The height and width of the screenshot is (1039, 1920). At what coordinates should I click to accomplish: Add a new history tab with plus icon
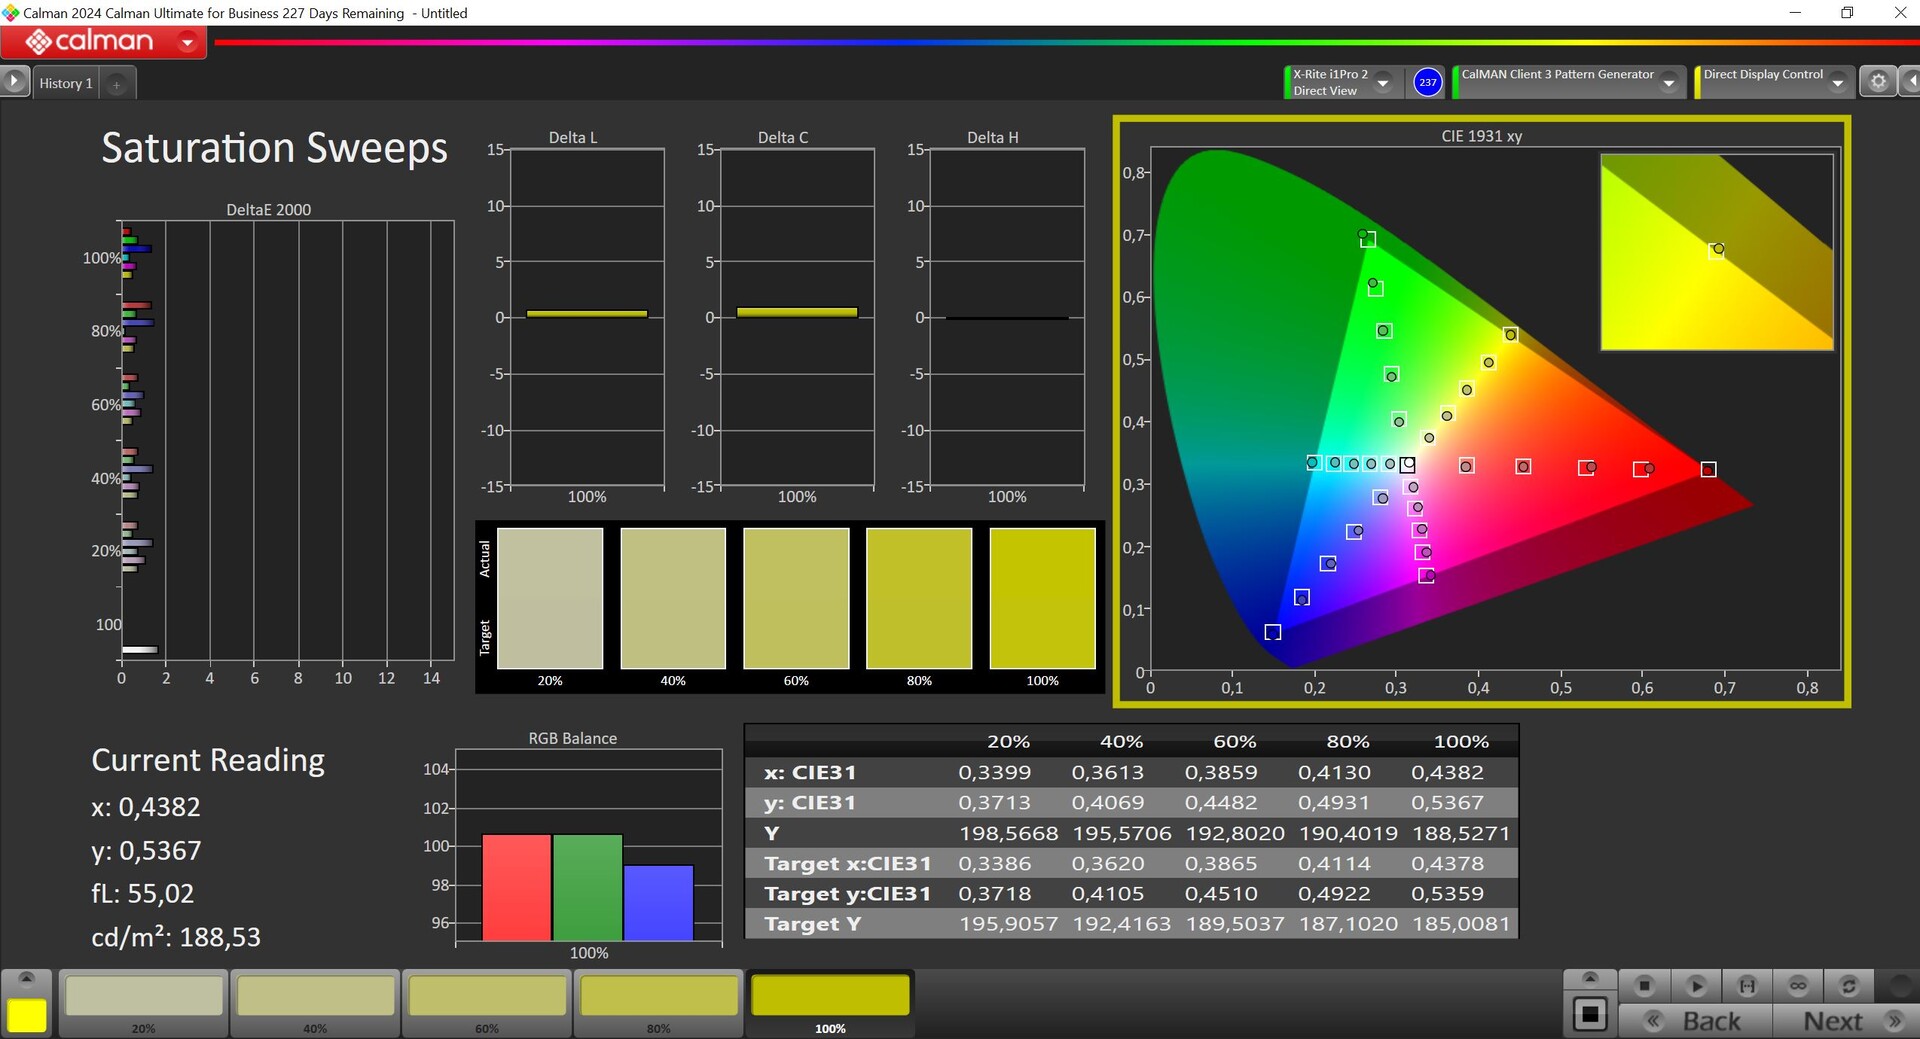coord(116,84)
